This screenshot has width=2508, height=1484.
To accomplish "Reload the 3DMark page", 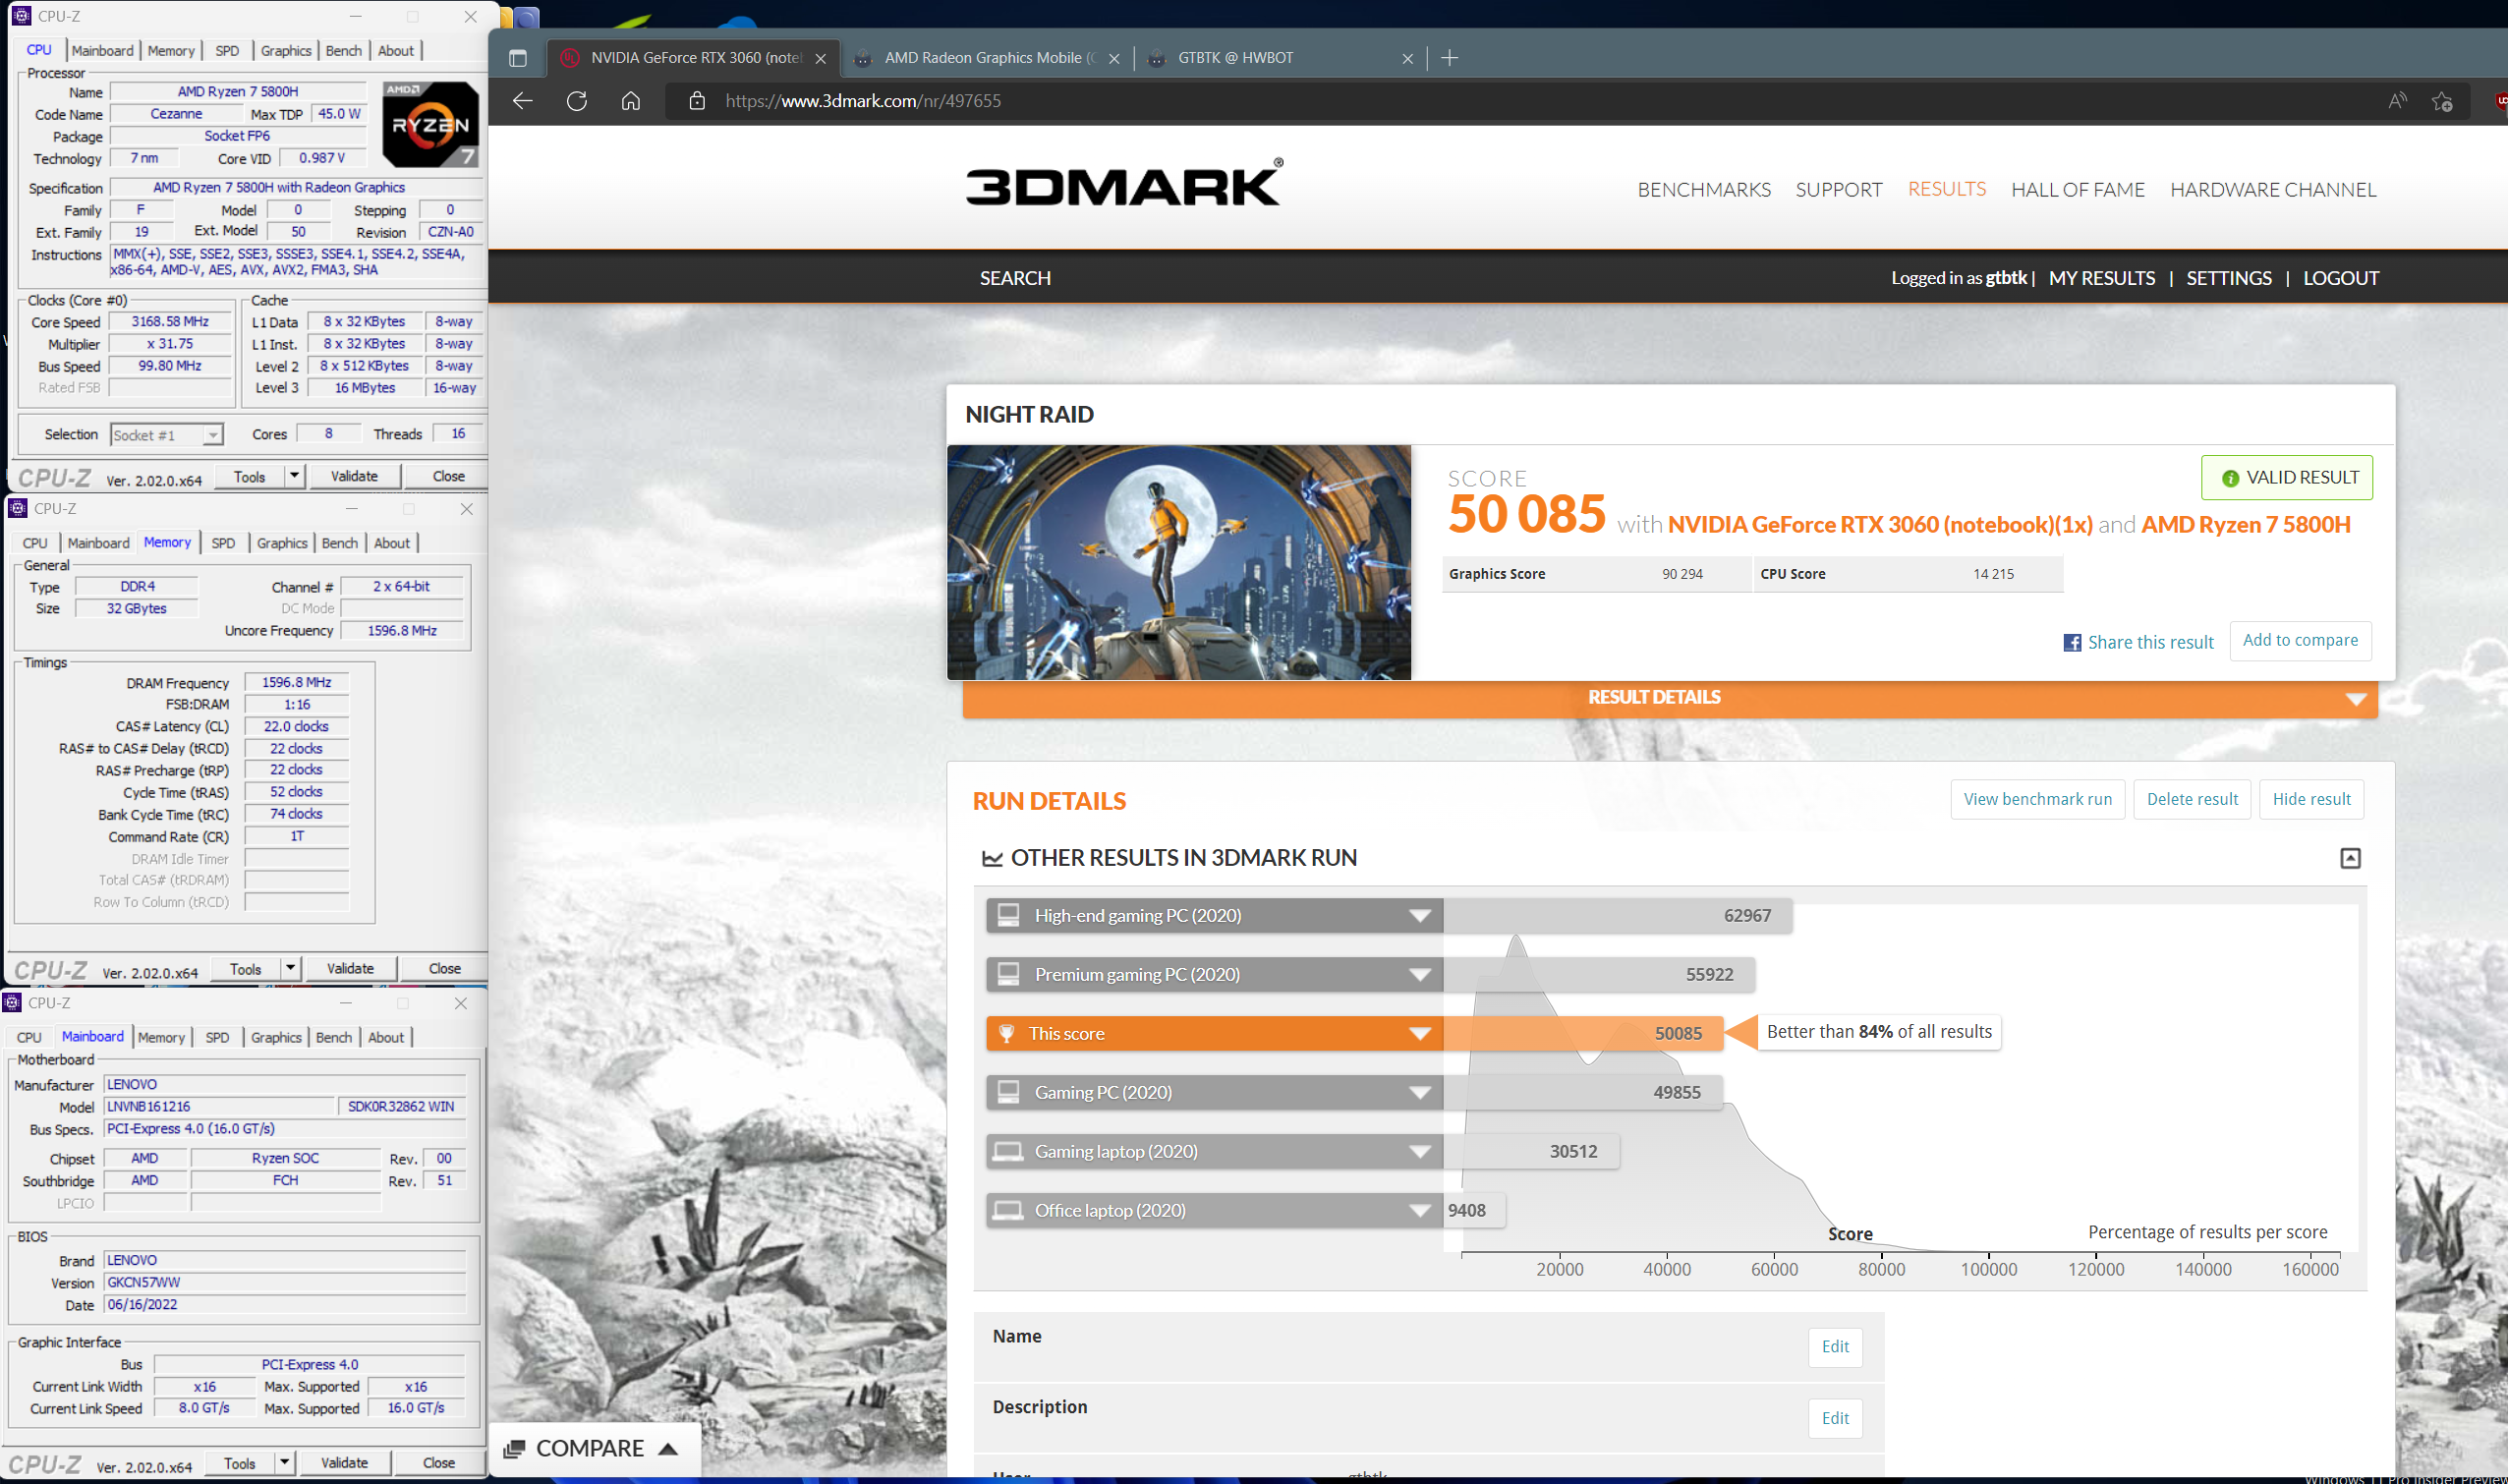I will 577,100.
